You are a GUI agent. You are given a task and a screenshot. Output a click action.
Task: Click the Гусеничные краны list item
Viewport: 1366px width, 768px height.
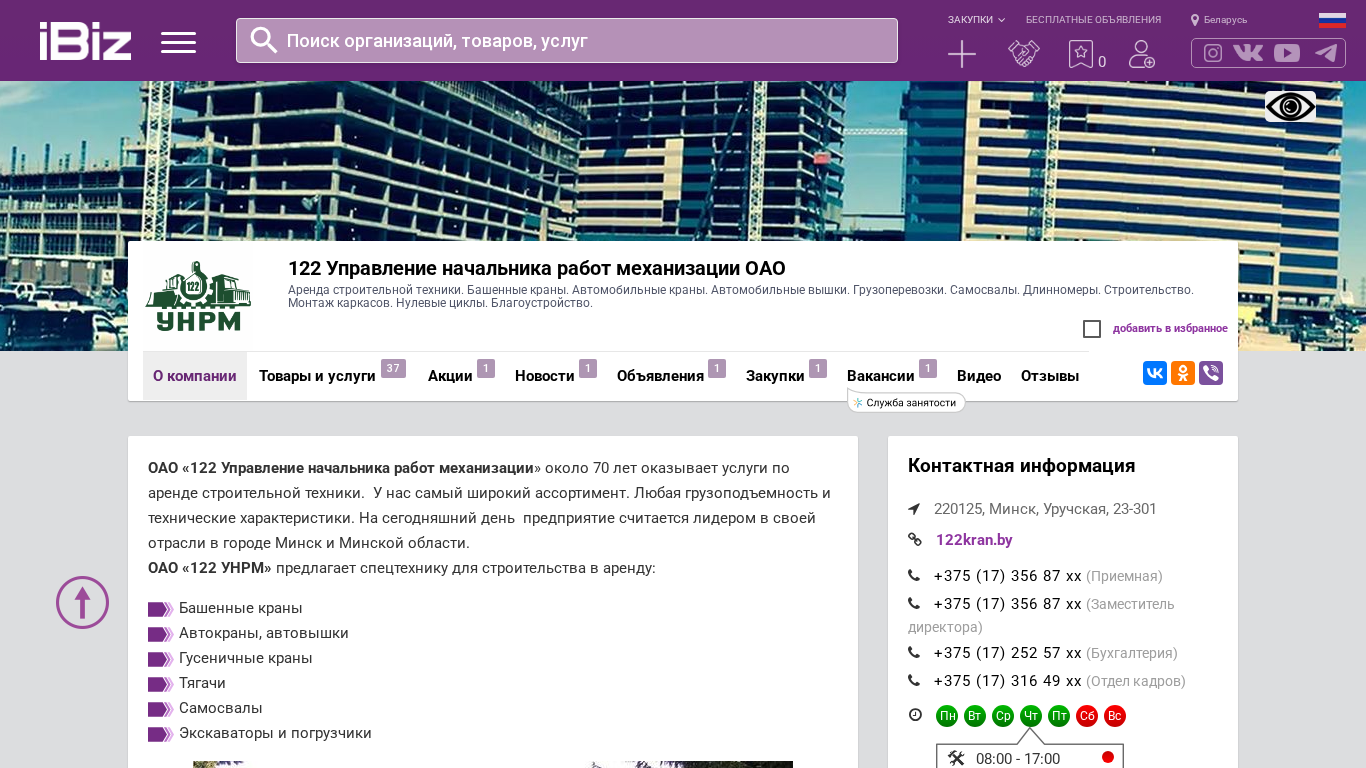[x=245, y=658]
